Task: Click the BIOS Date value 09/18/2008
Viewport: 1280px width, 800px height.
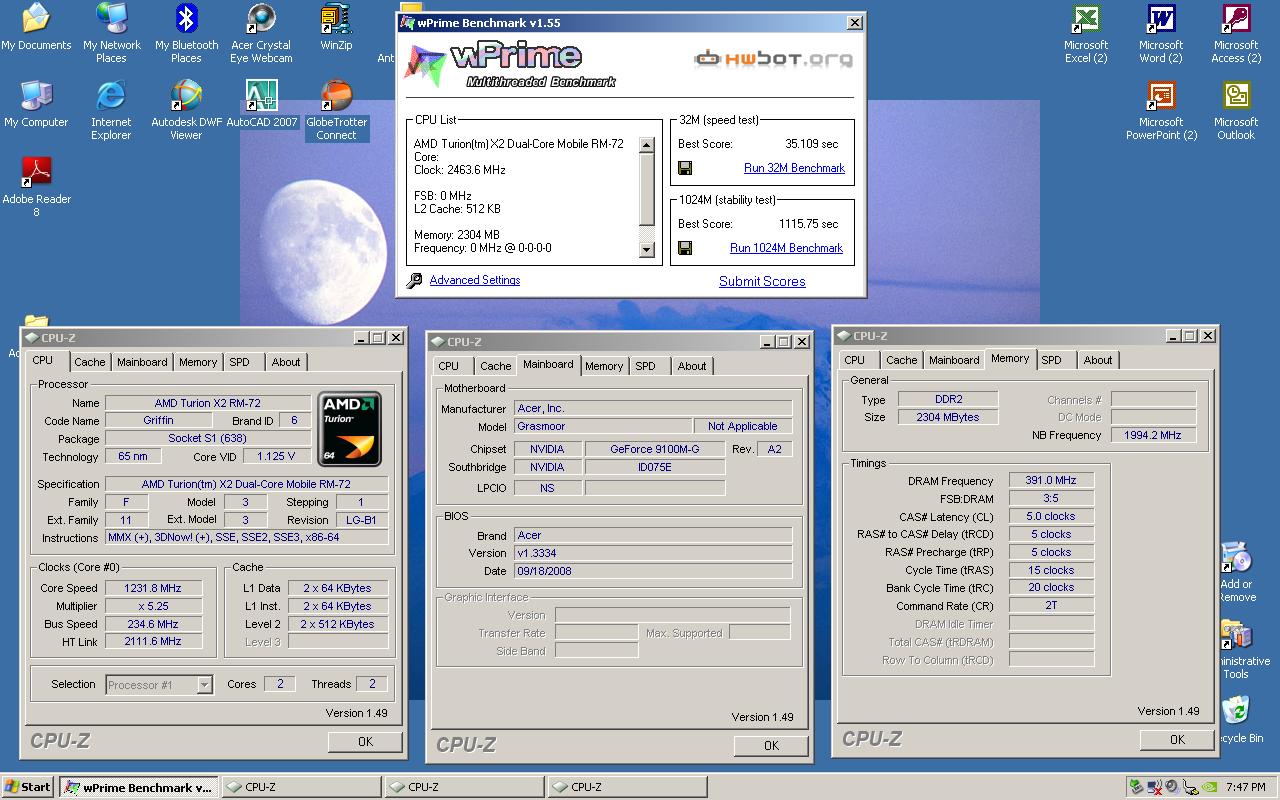Action: (x=653, y=571)
